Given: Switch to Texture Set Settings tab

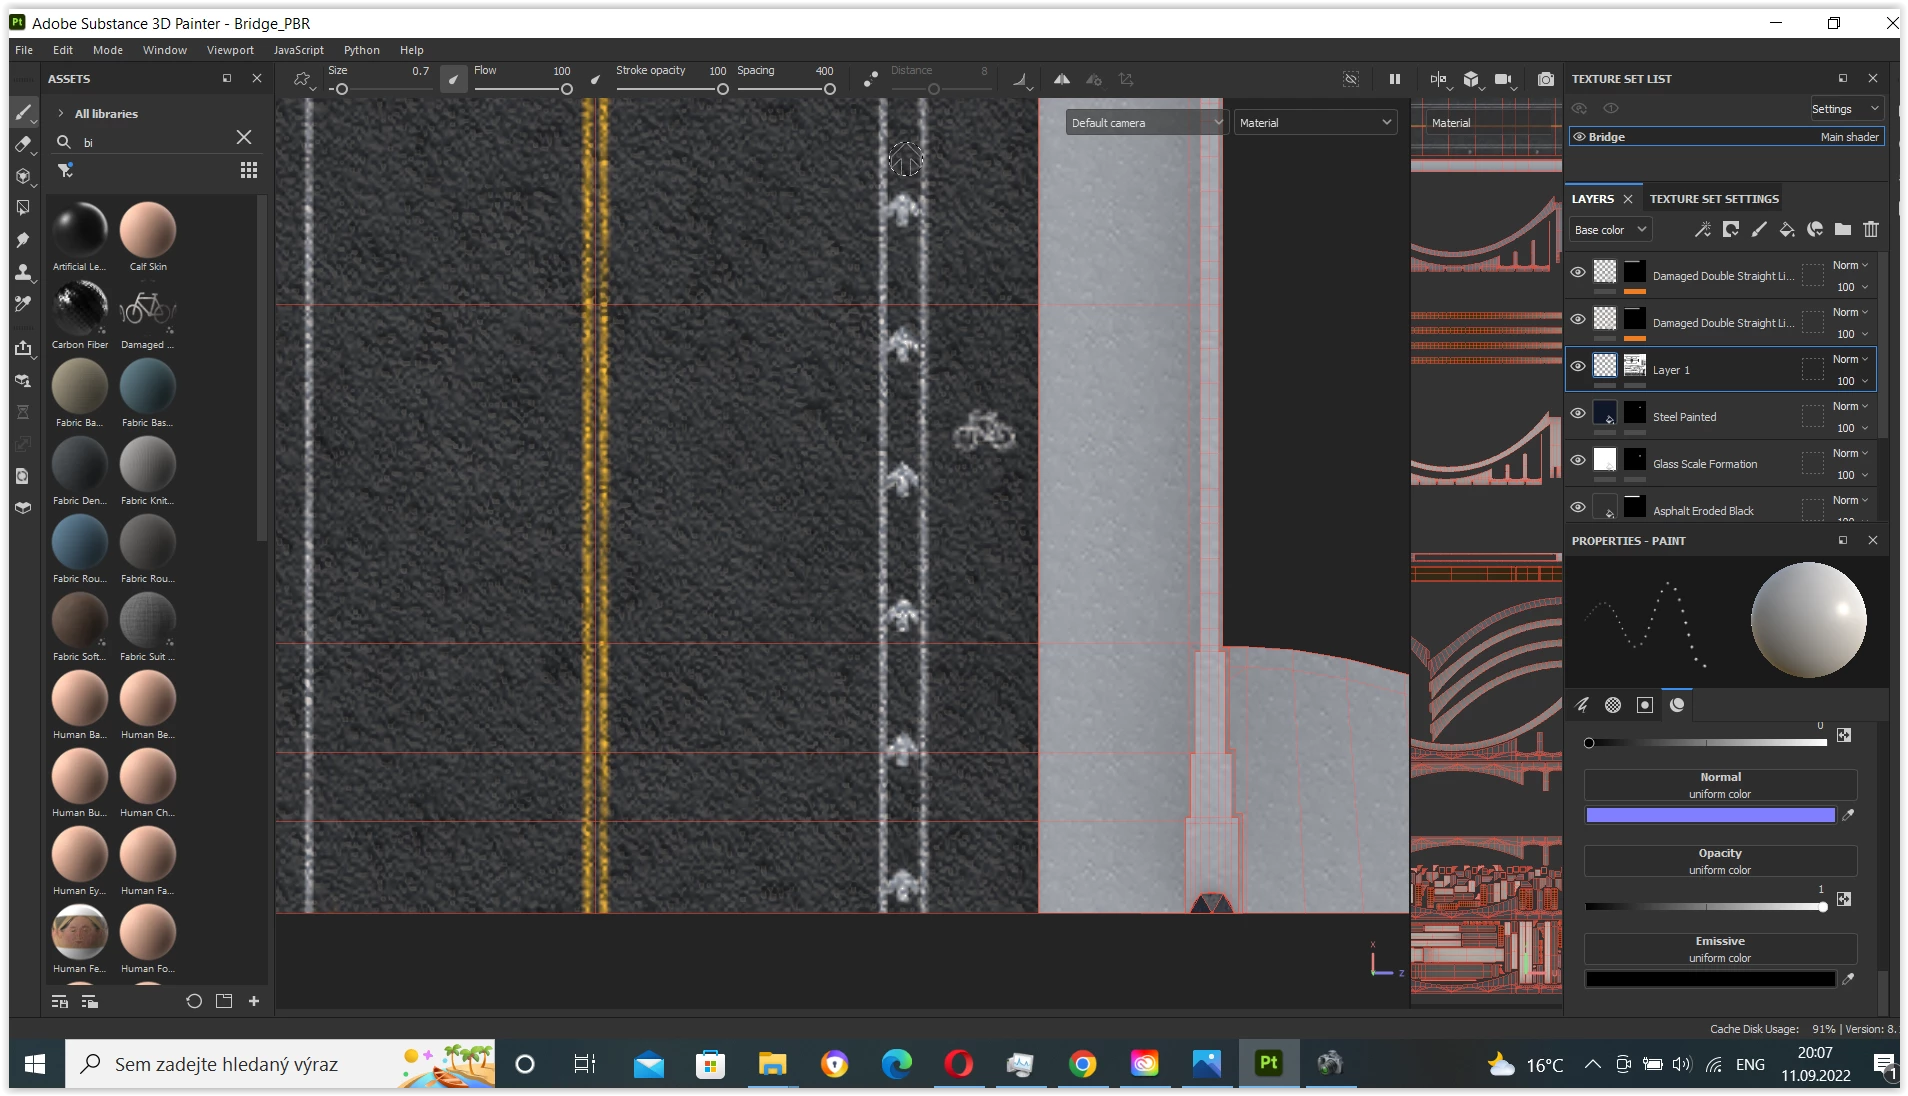Looking at the screenshot, I should coord(1714,199).
